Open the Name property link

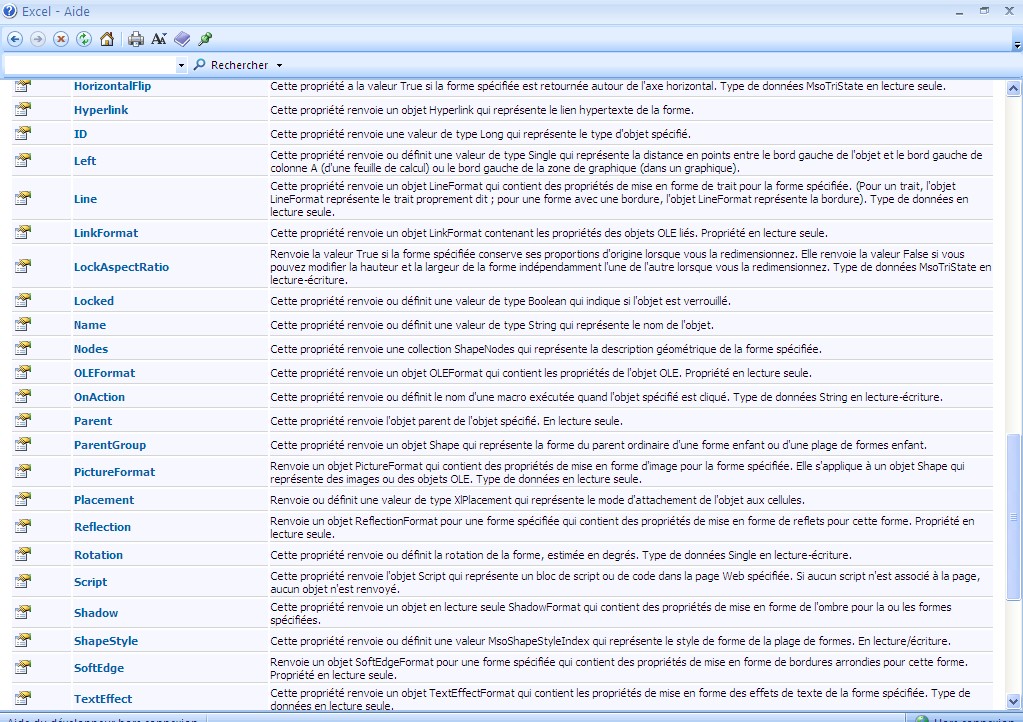click(90, 325)
